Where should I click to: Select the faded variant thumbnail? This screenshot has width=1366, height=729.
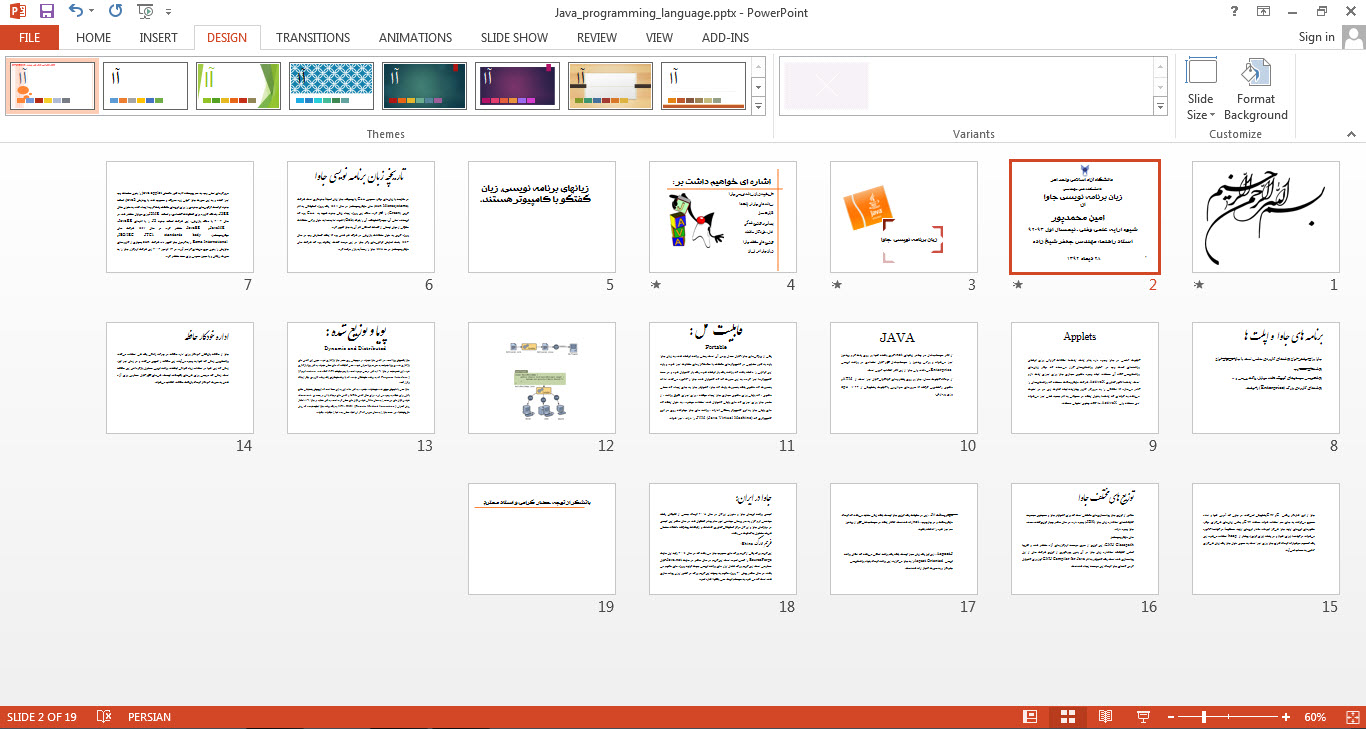pyautogui.click(x=827, y=85)
